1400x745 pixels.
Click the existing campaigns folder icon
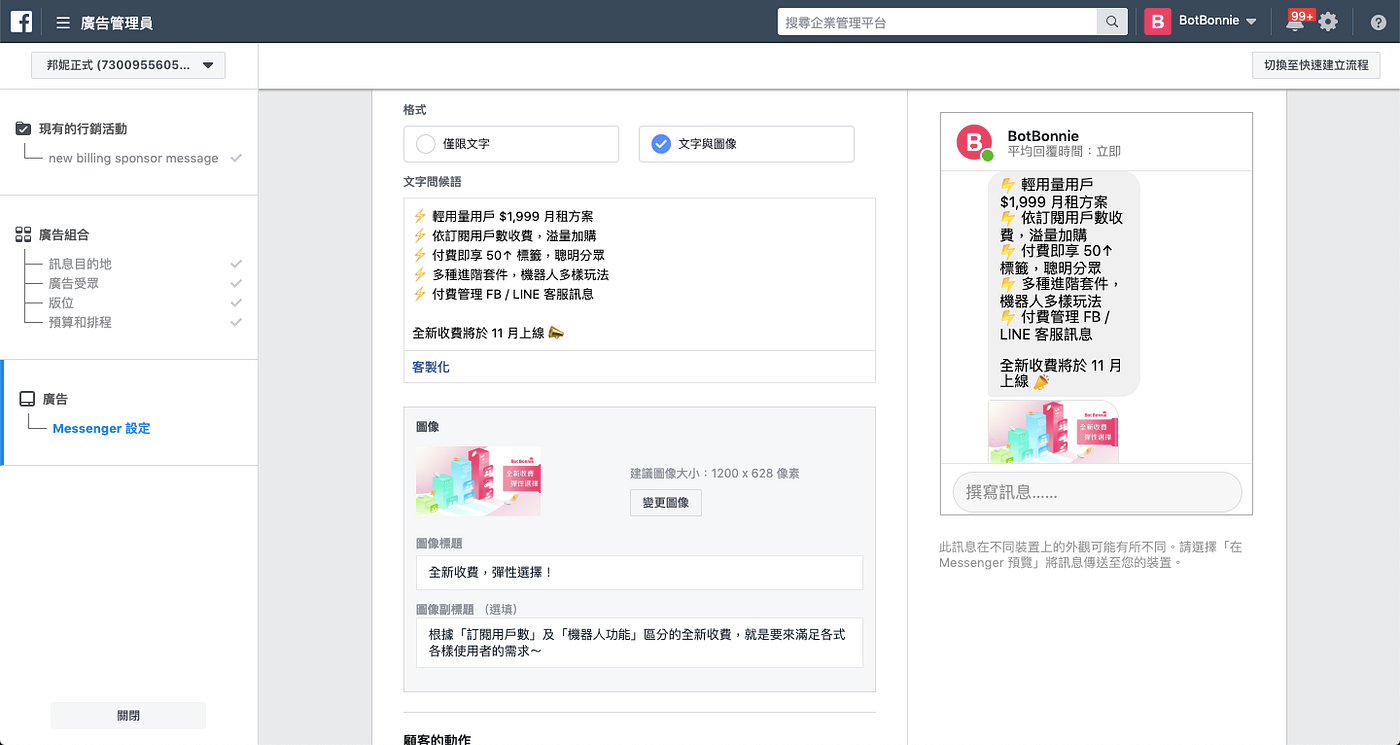coord(23,129)
